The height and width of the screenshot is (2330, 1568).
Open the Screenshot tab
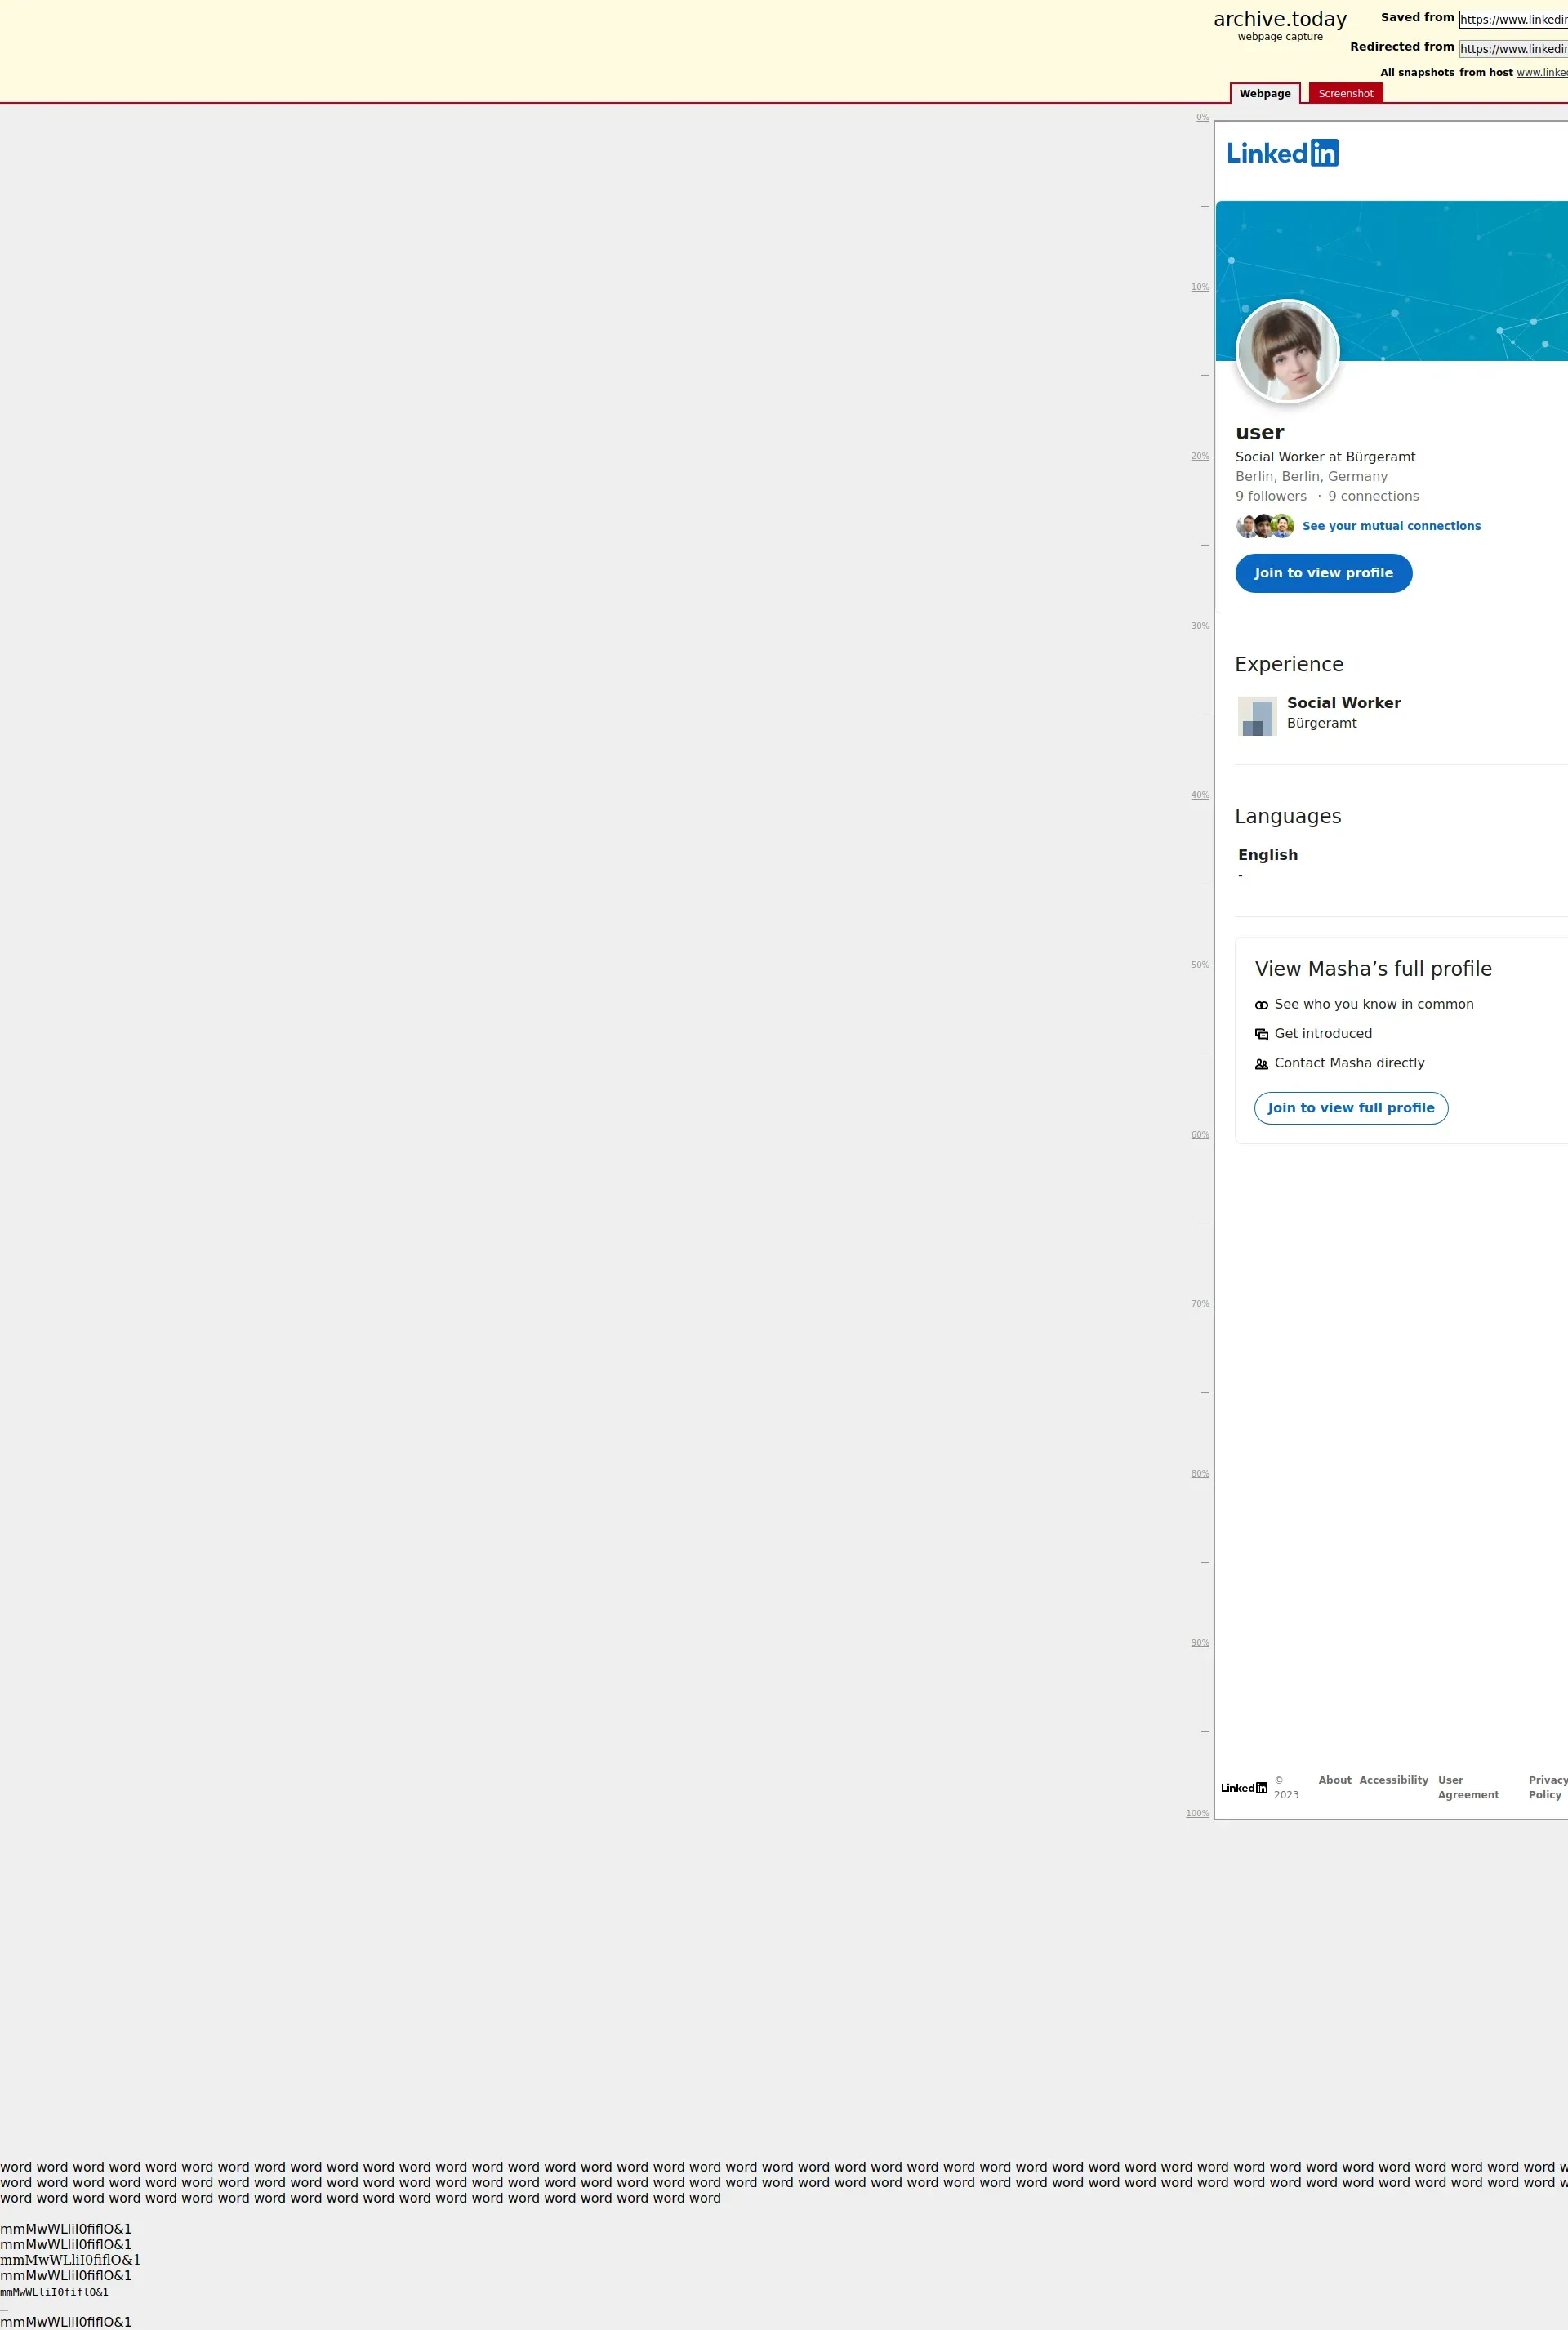point(1345,94)
